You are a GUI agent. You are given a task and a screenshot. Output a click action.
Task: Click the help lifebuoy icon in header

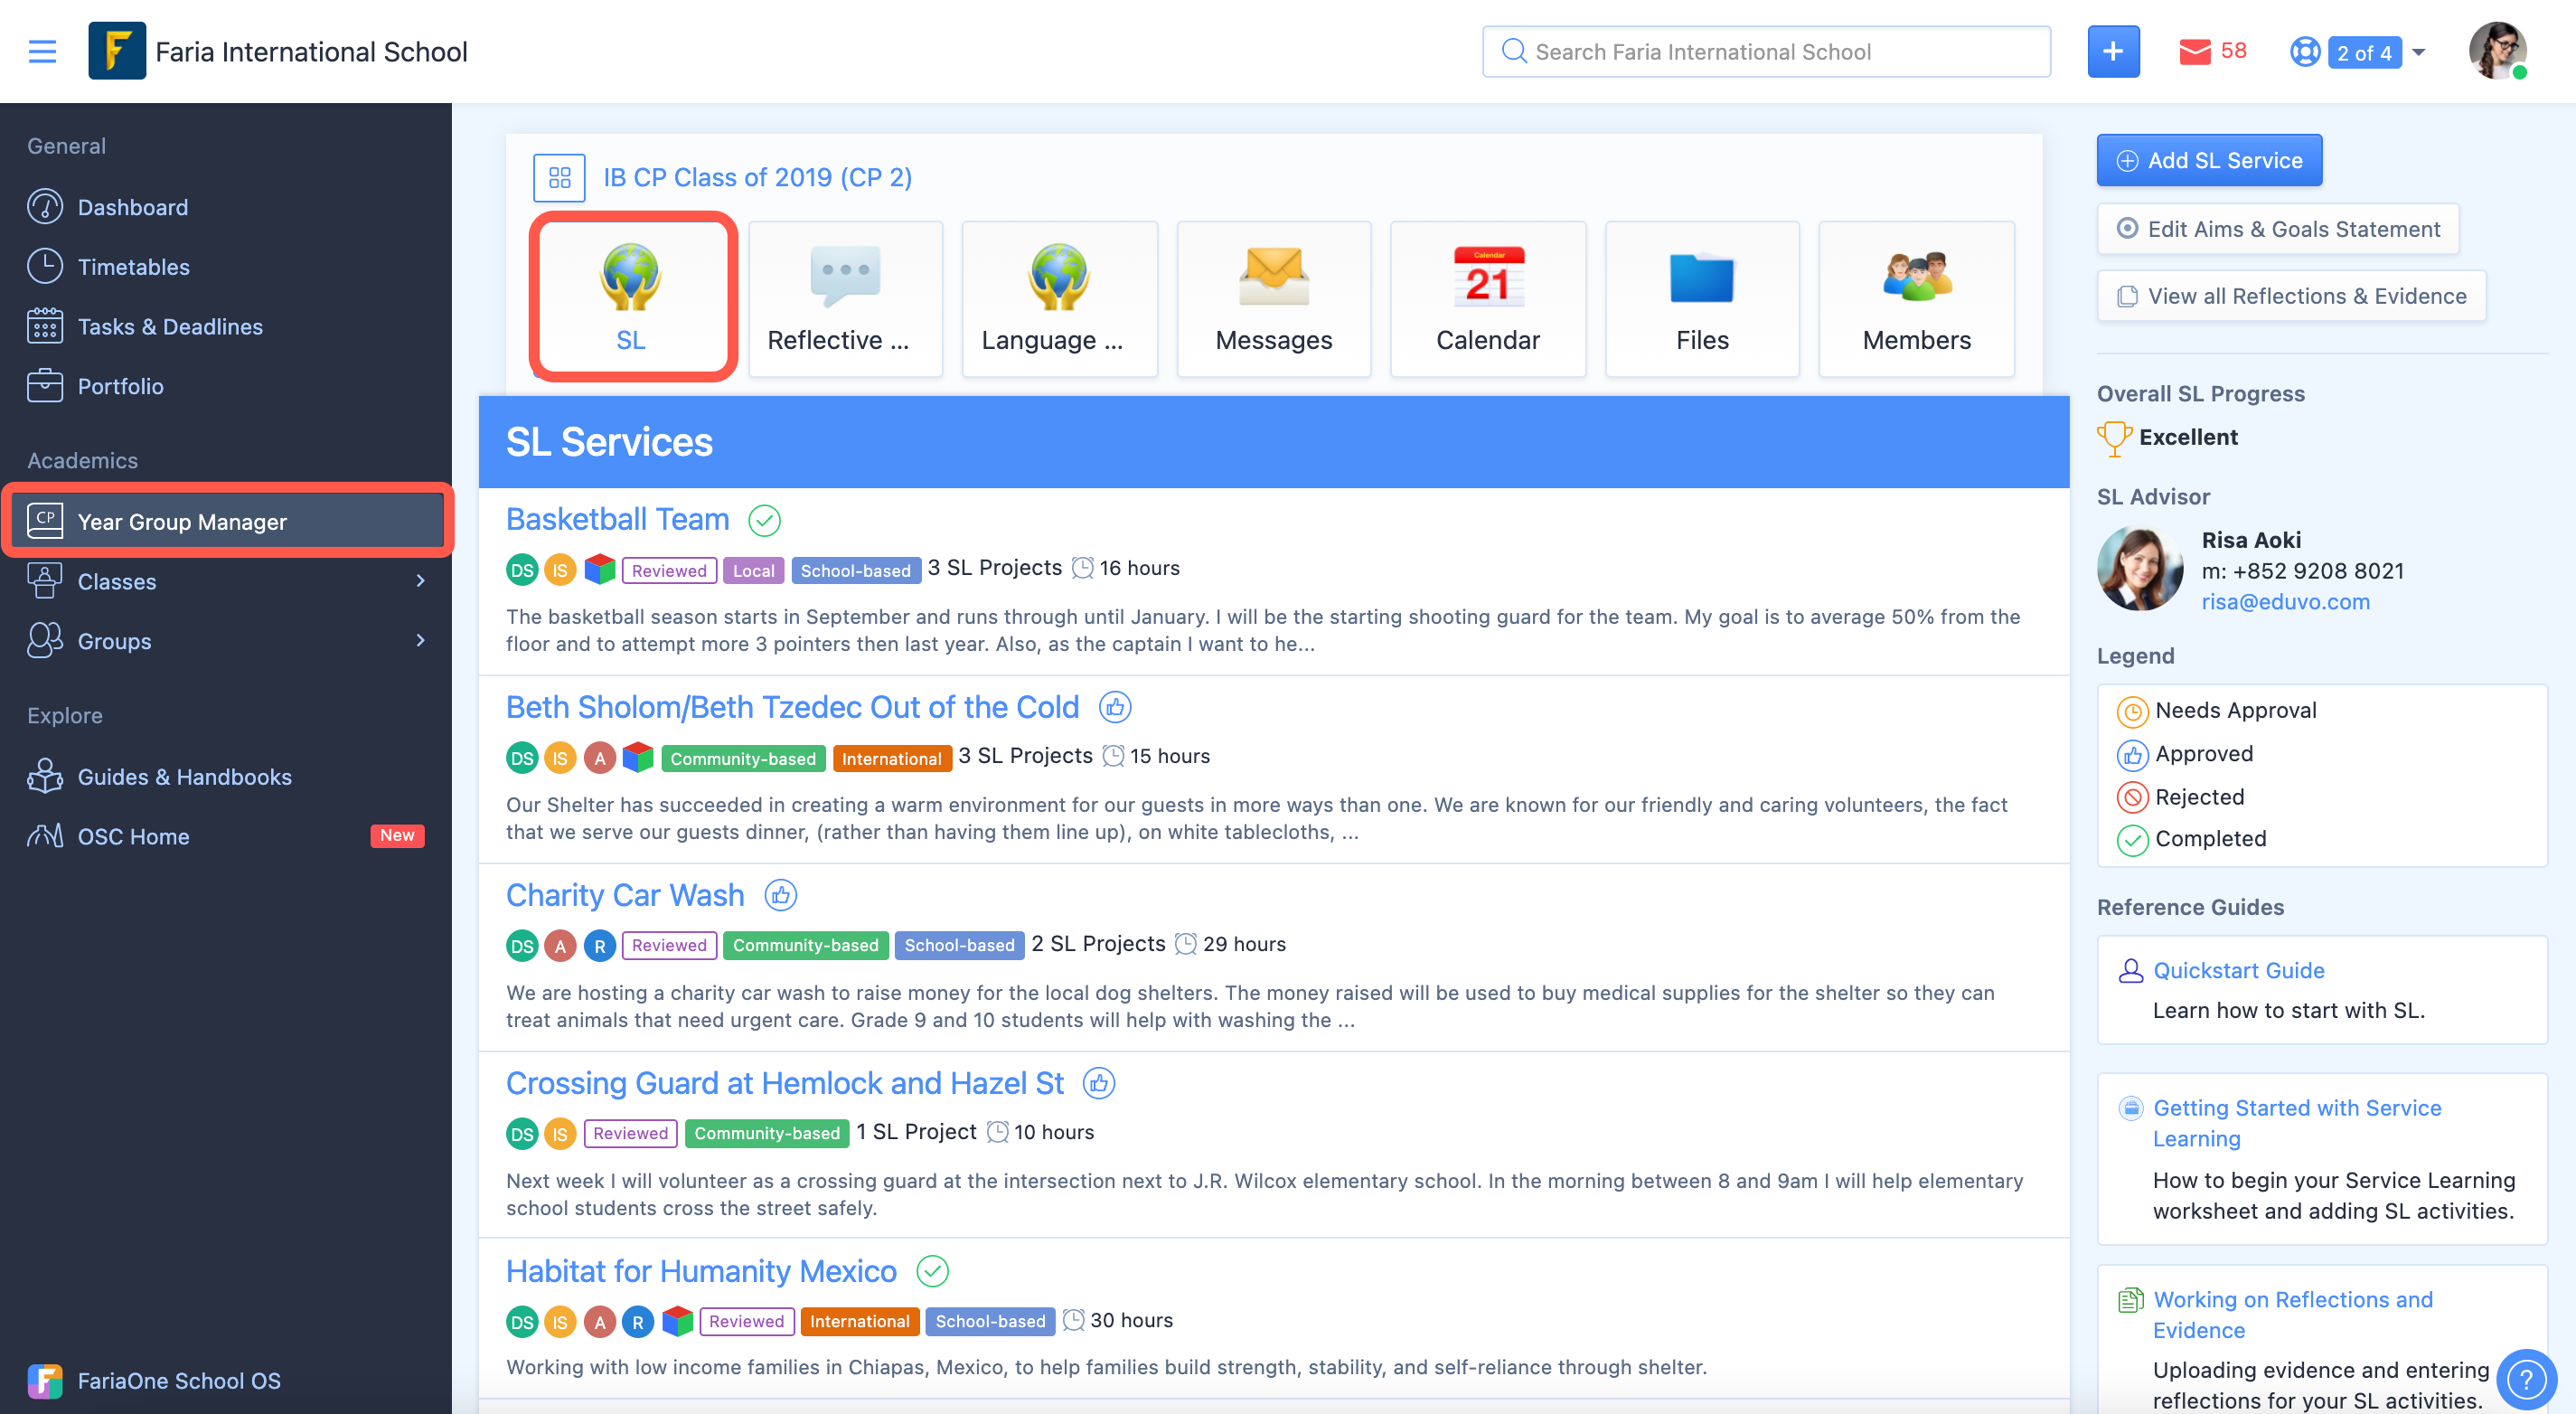pos(2305,52)
